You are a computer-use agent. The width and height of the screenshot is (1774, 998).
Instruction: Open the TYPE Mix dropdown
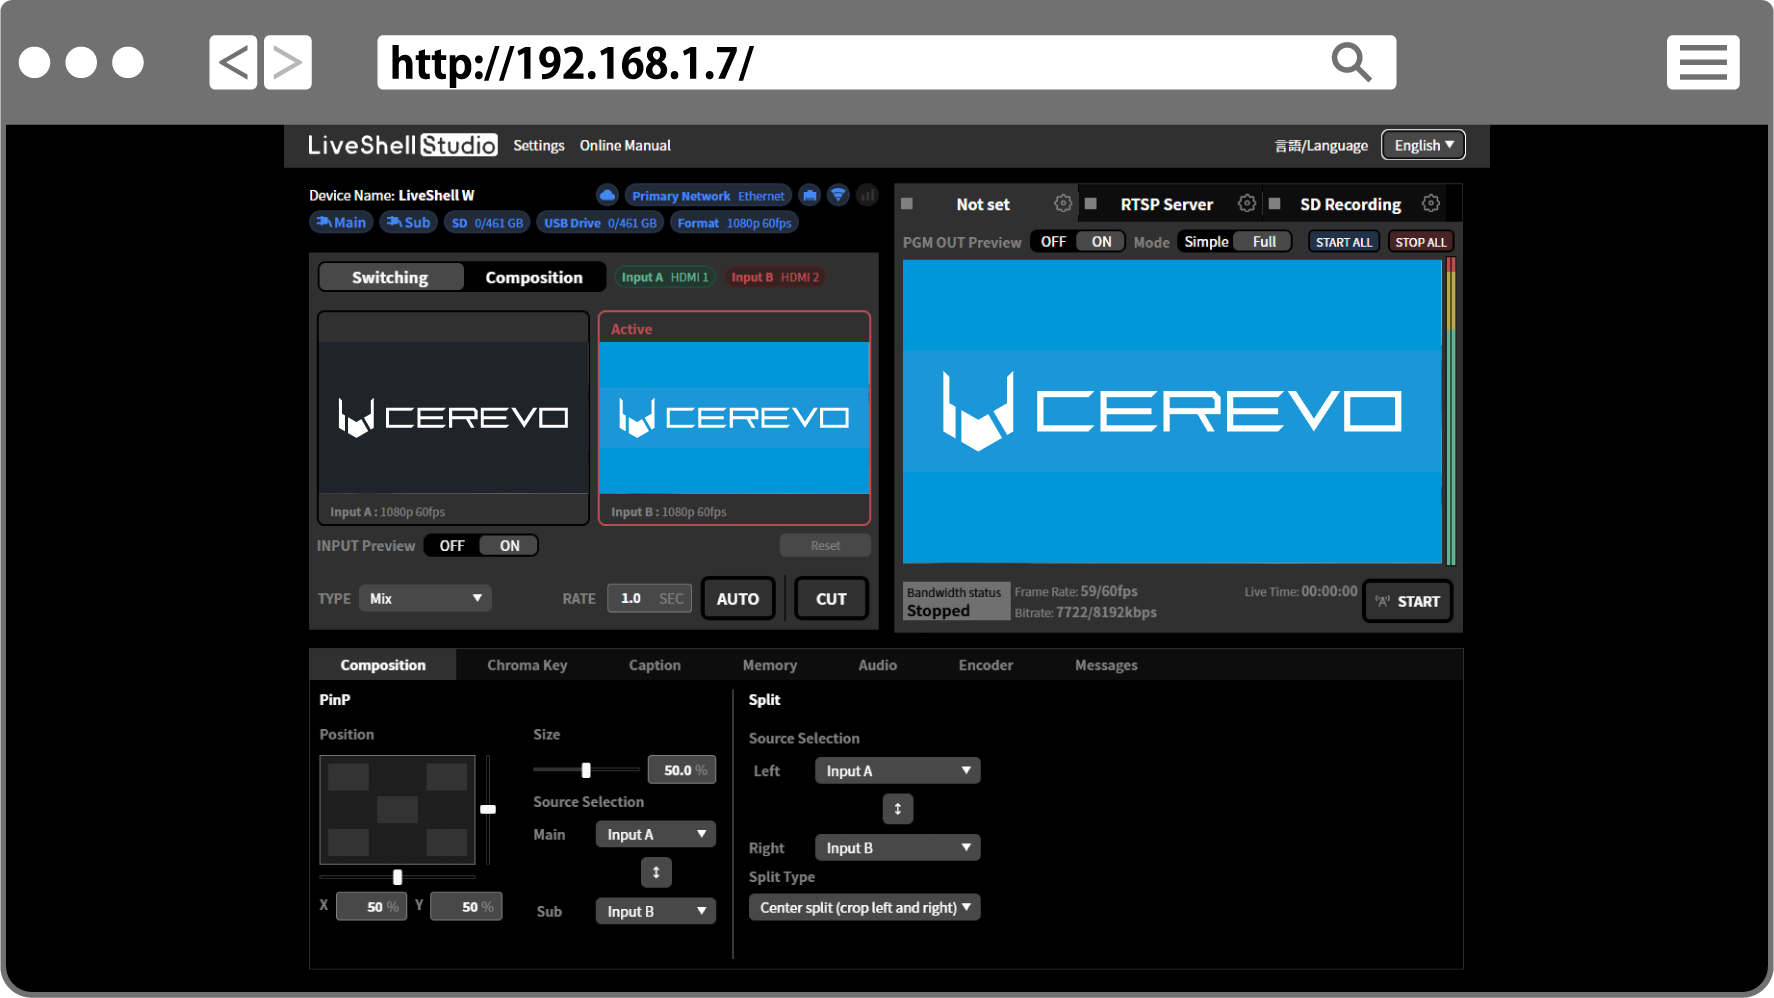click(424, 598)
